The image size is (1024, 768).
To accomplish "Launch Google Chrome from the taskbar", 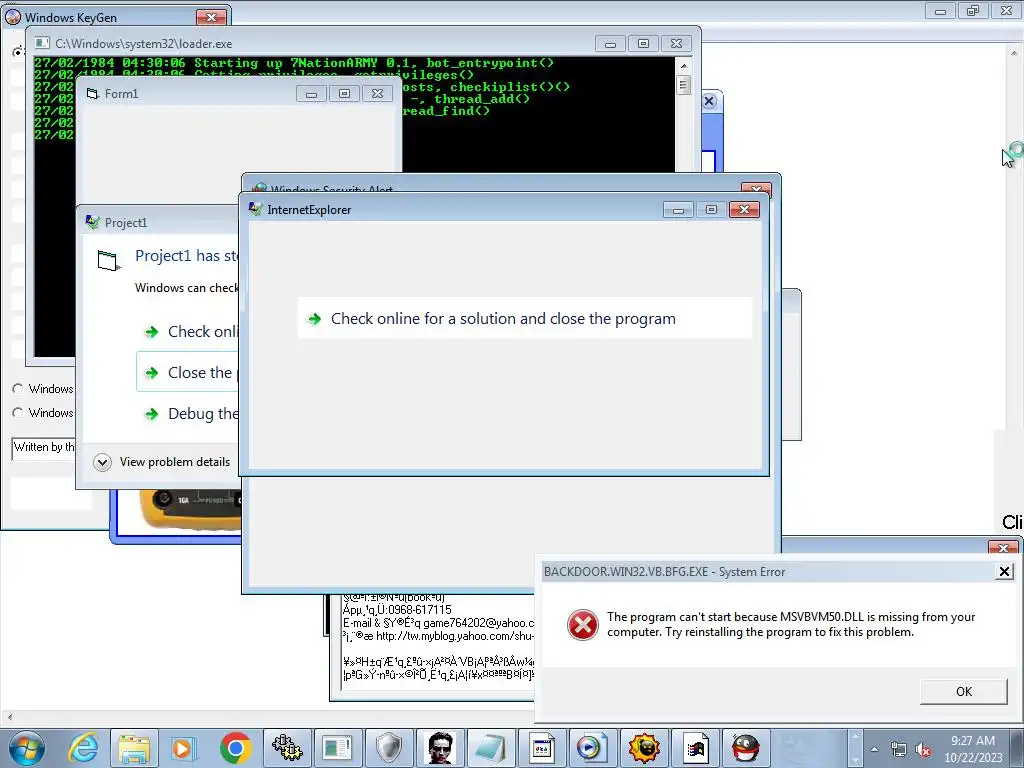I will [x=235, y=748].
